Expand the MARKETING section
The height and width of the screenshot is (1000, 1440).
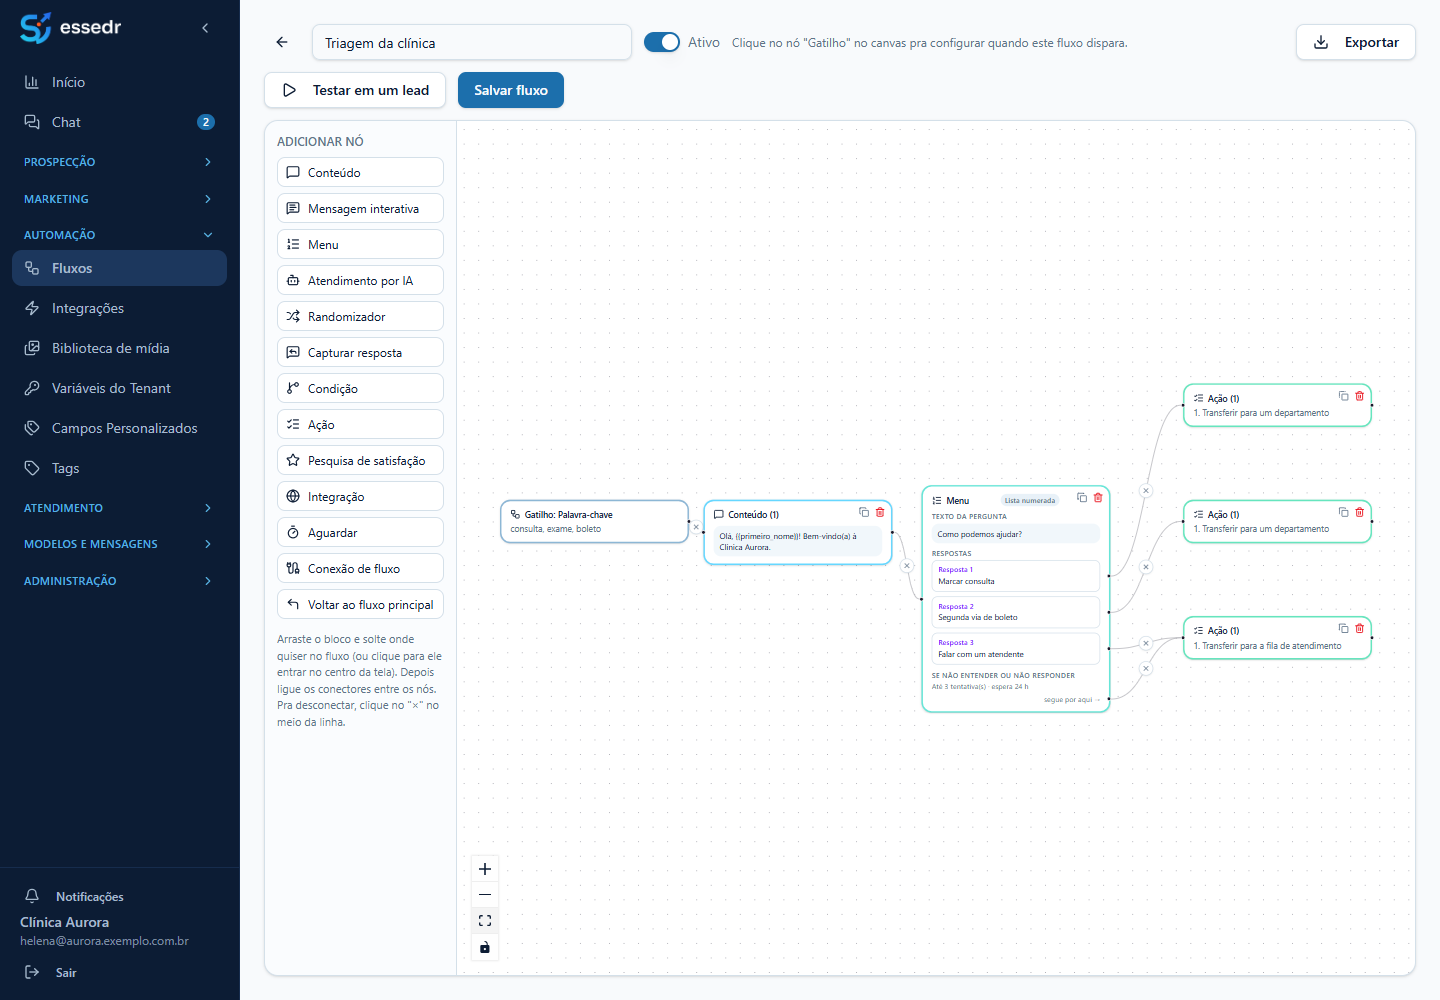pyautogui.click(x=119, y=199)
